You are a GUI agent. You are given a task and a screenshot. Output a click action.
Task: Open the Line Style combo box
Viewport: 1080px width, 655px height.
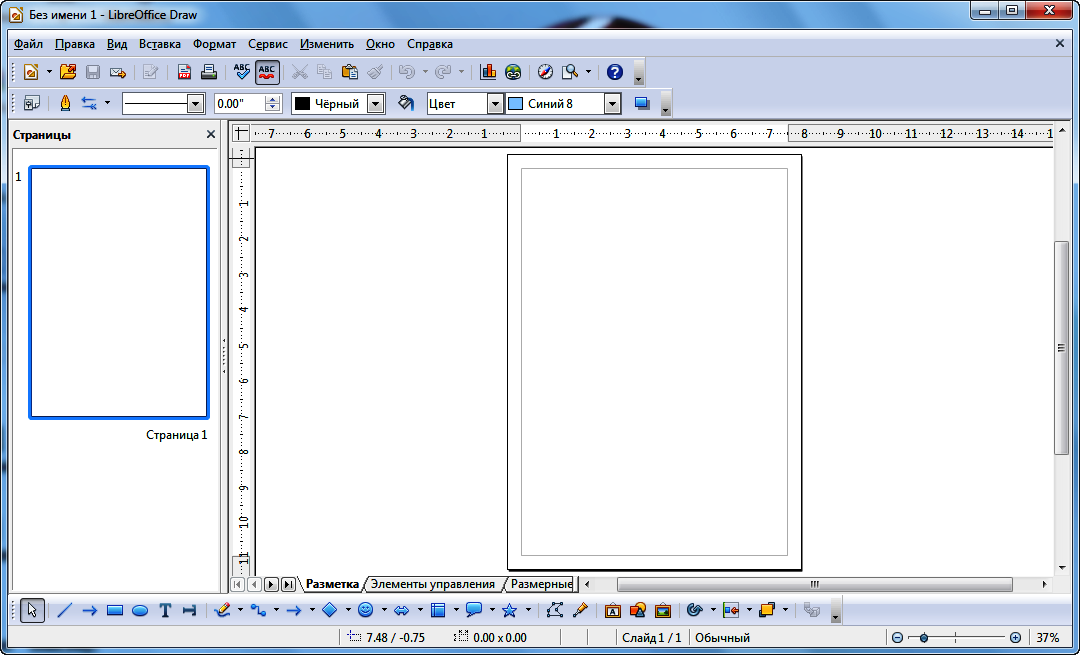click(164, 104)
